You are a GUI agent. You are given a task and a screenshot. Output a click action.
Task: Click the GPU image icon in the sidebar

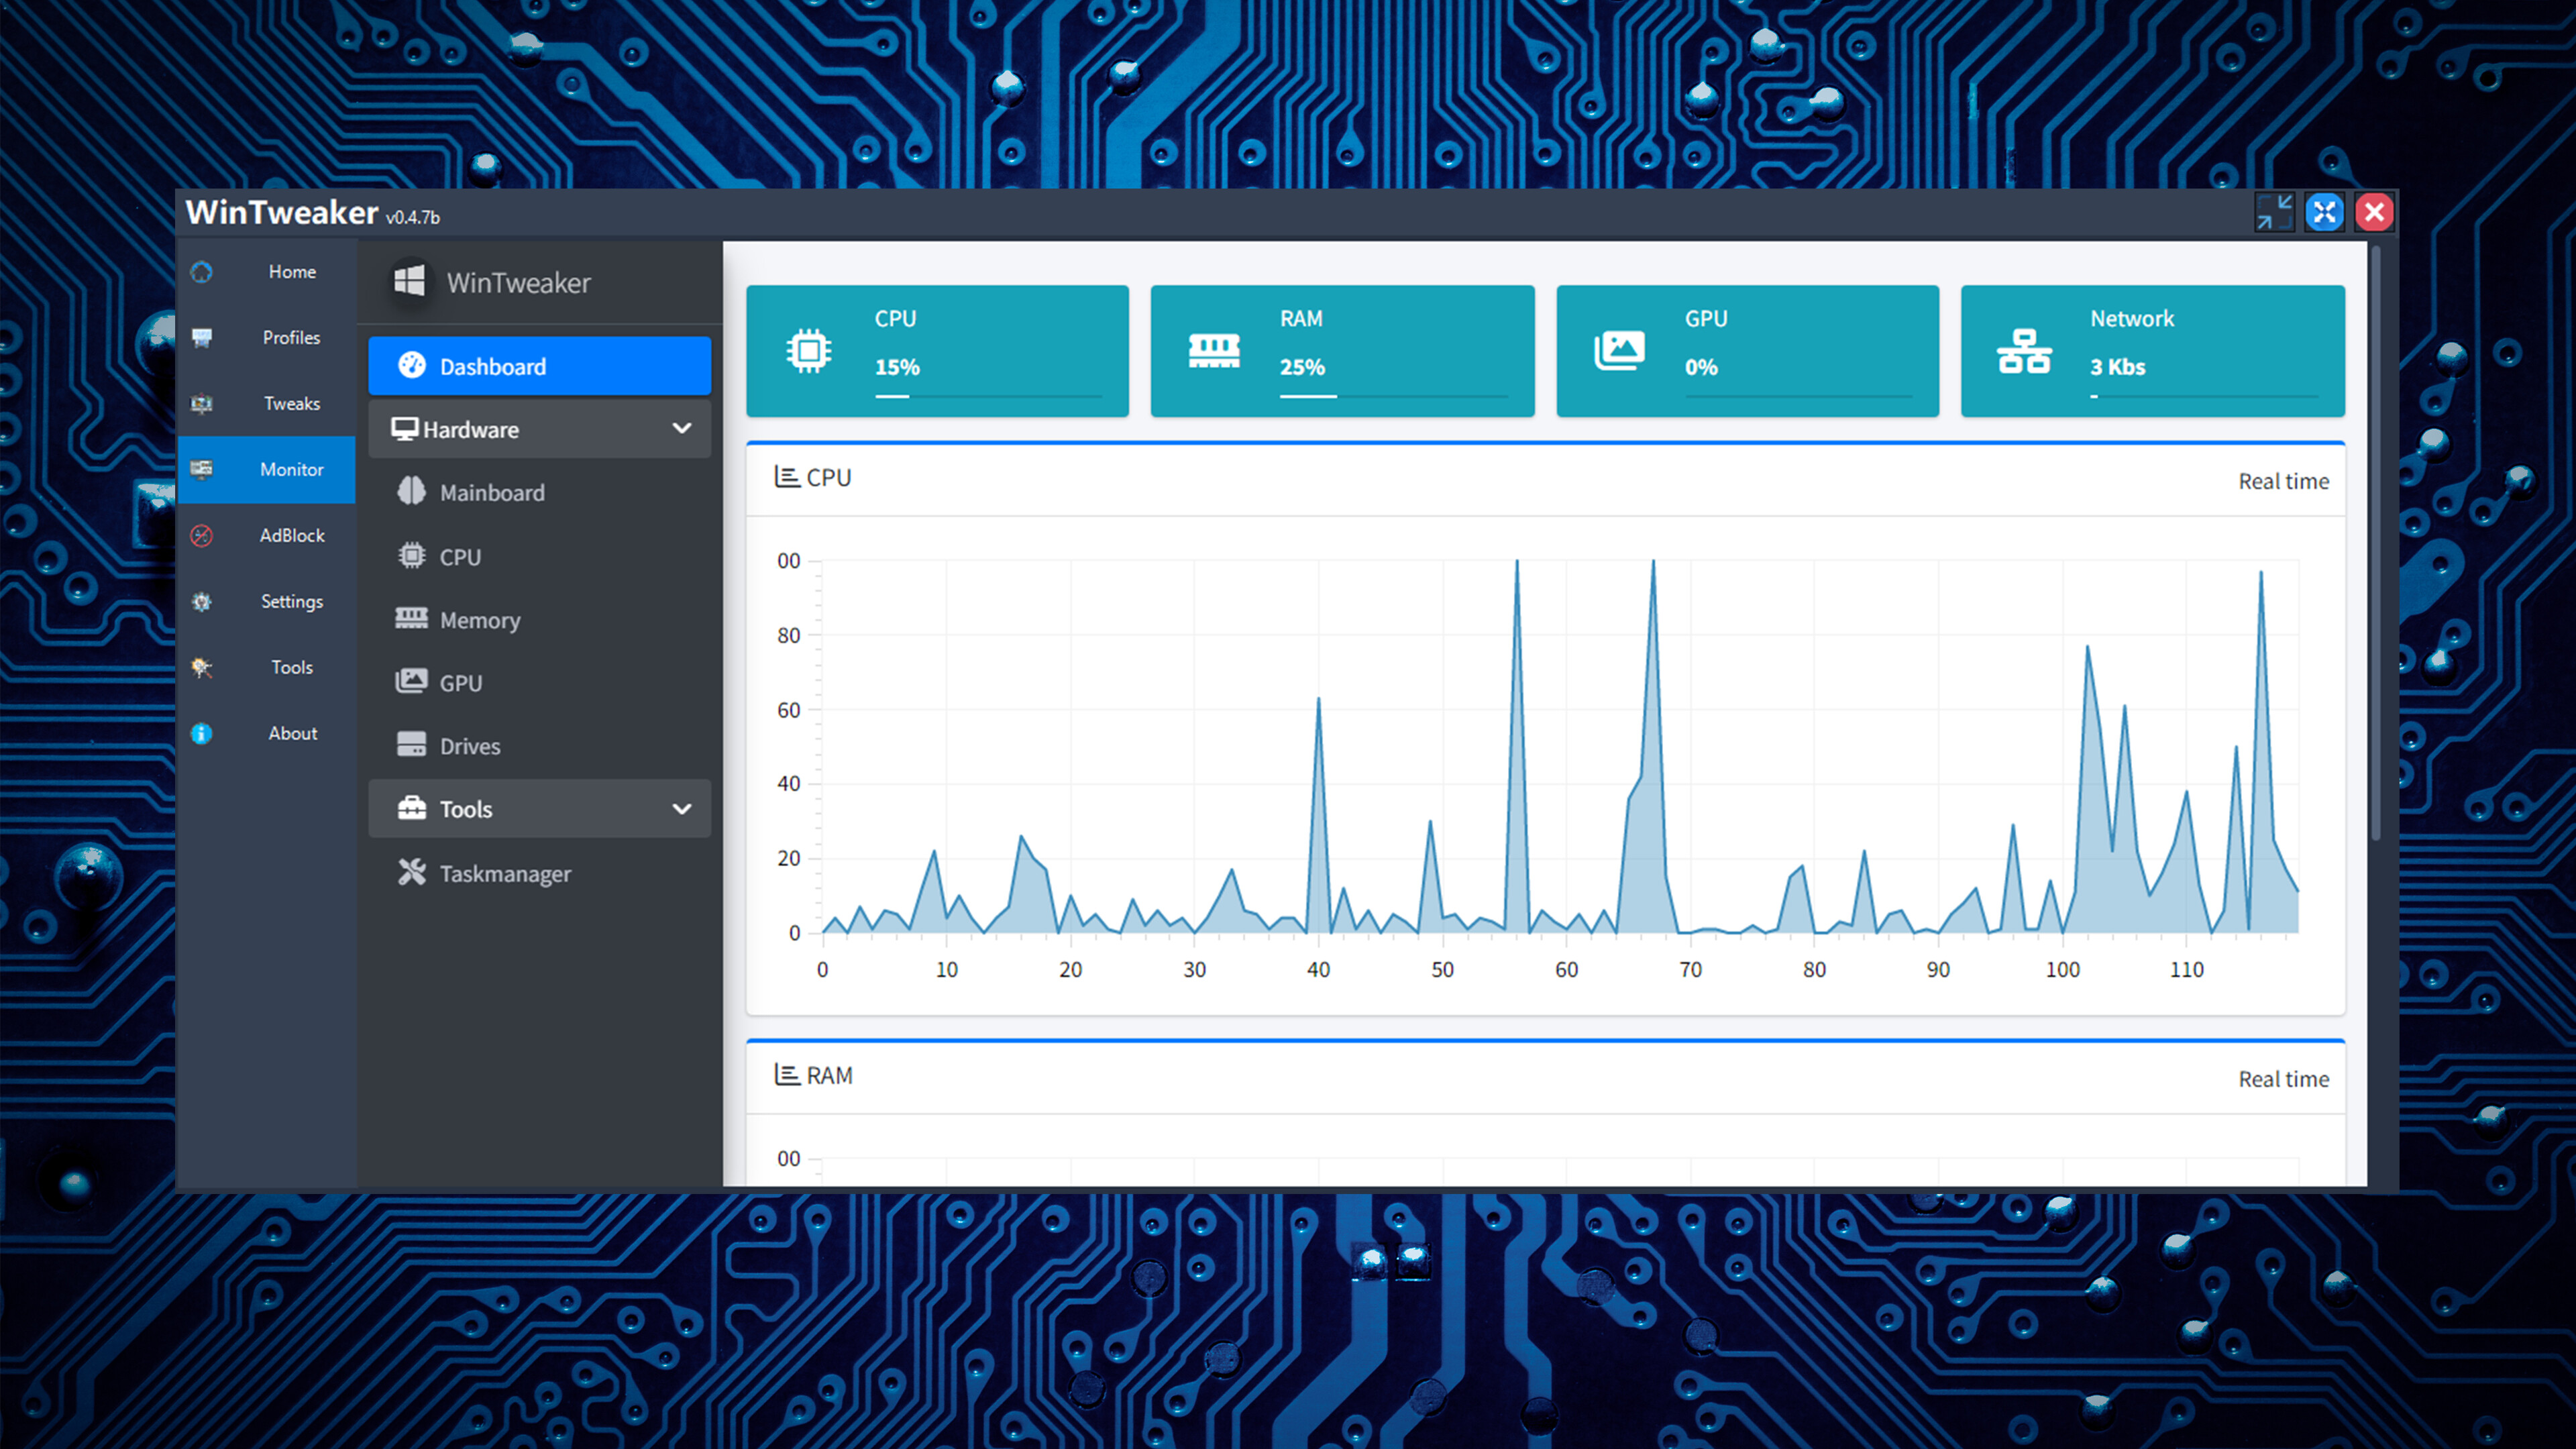[411, 682]
